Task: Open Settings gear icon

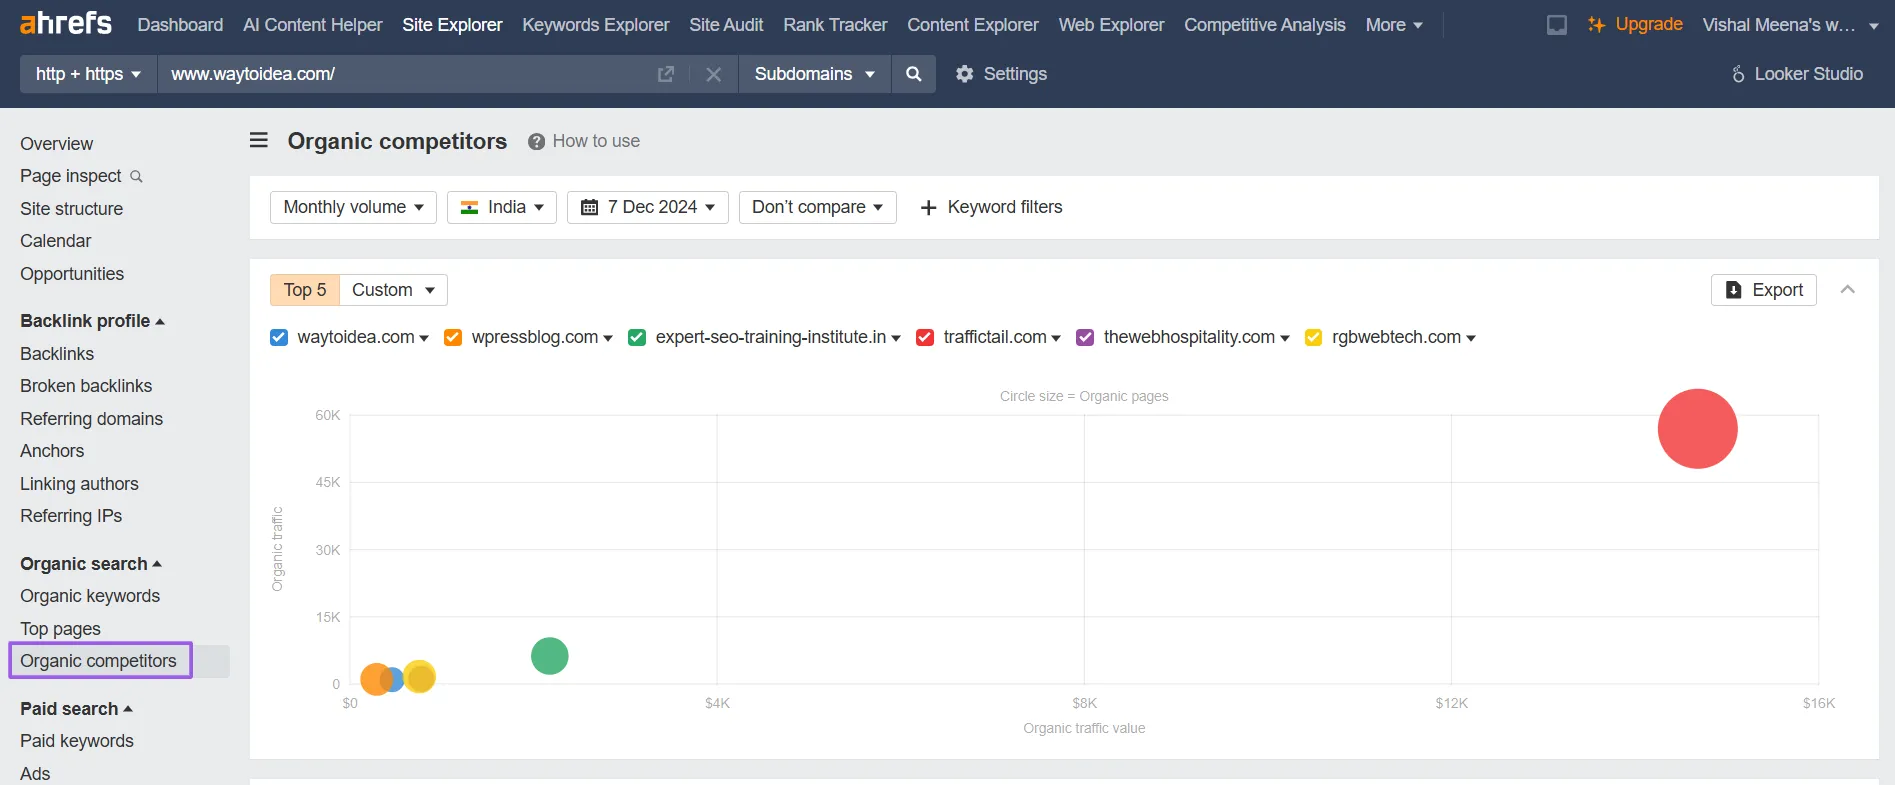Action: pyautogui.click(x=964, y=74)
